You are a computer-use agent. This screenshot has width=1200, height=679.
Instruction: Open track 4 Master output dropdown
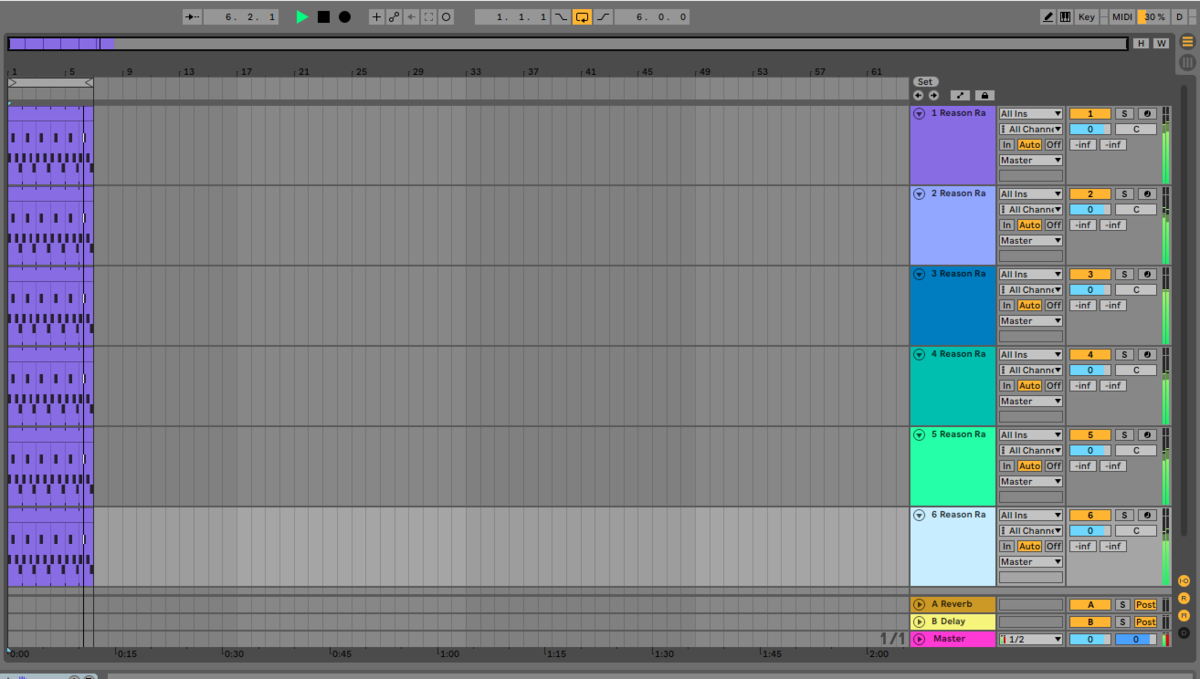(x=1031, y=401)
